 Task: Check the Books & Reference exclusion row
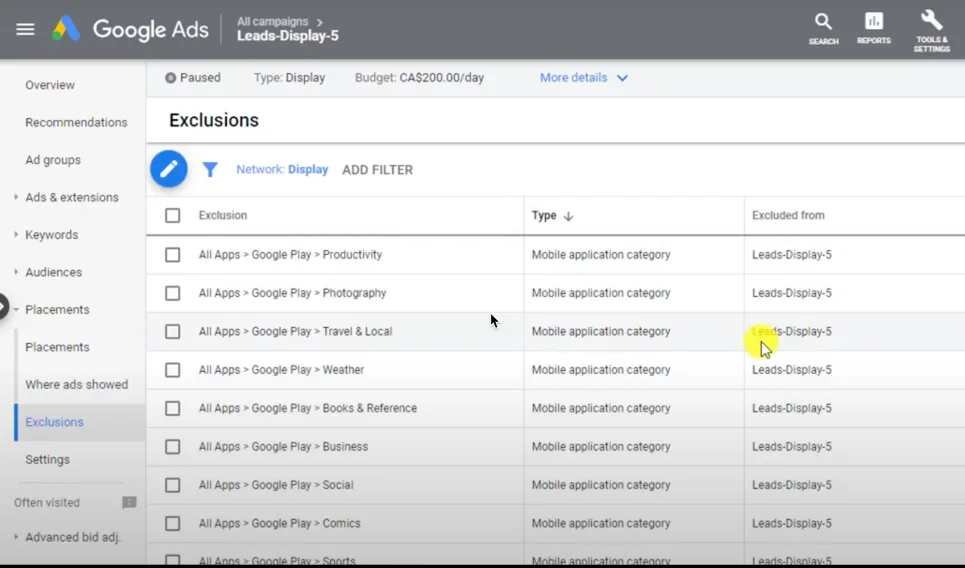coord(172,409)
